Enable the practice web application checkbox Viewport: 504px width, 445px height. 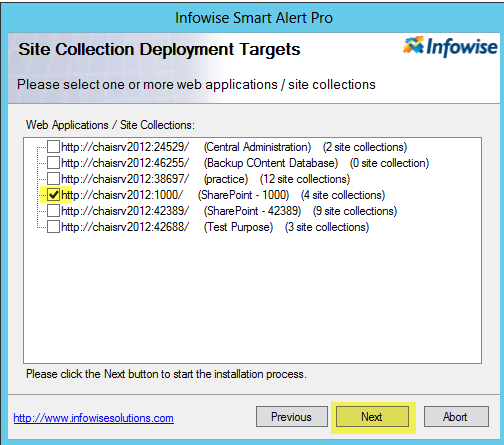tap(53, 178)
